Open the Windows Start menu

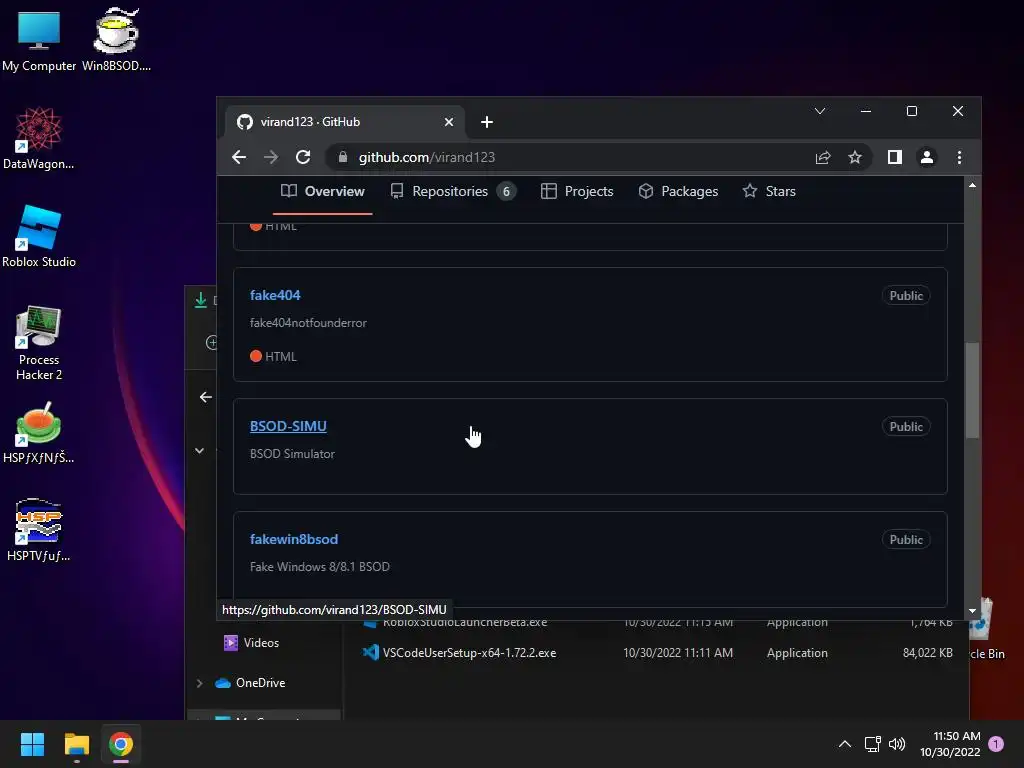32,744
